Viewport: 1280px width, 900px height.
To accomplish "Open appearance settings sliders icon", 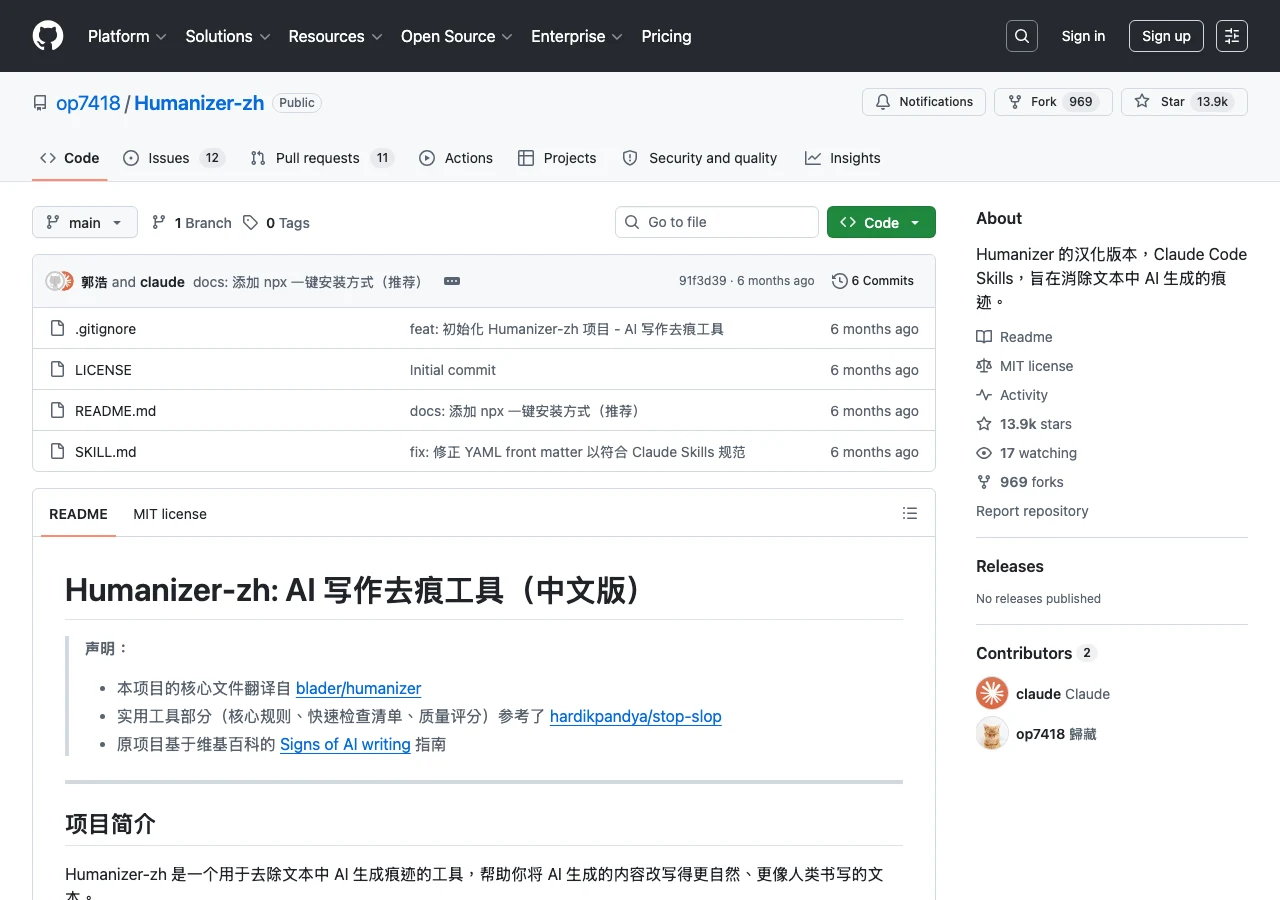I will (x=1232, y=36).
